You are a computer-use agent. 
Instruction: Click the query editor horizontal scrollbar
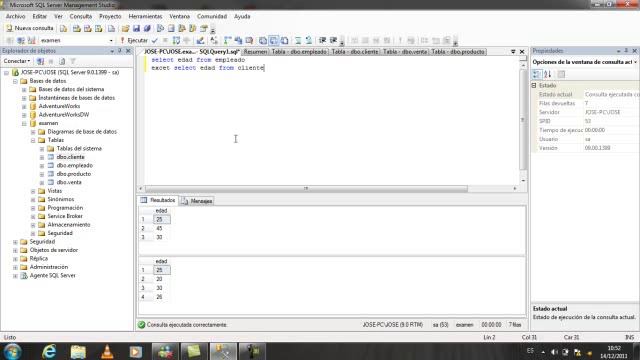pyautogui.click(x=306, y=189)
